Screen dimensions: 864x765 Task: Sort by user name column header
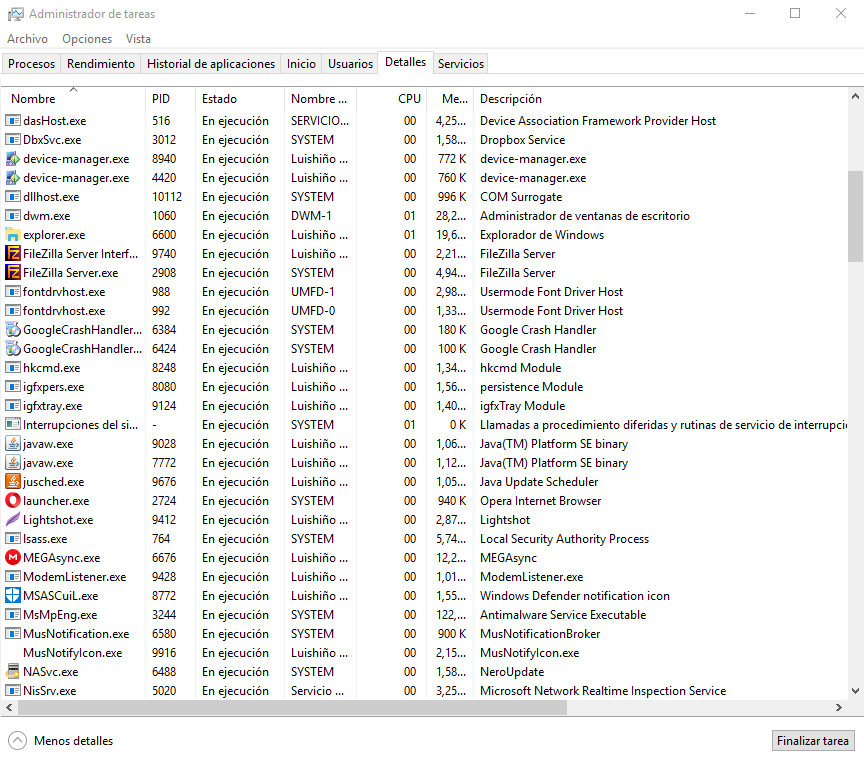click(x=320, y=99)
